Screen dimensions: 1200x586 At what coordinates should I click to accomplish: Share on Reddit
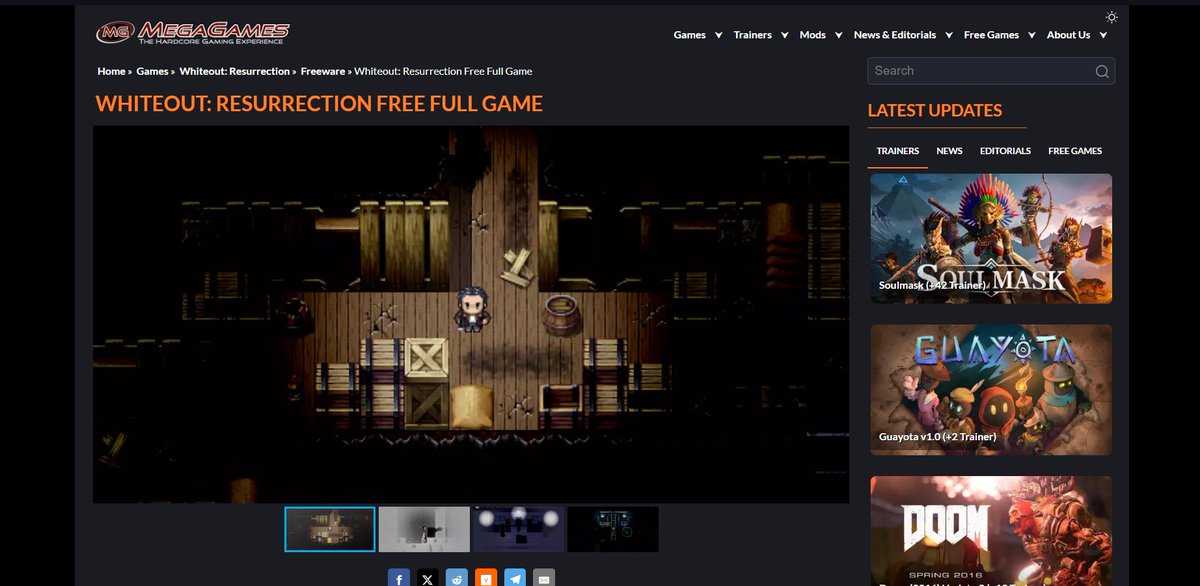(x=457, y=579)
